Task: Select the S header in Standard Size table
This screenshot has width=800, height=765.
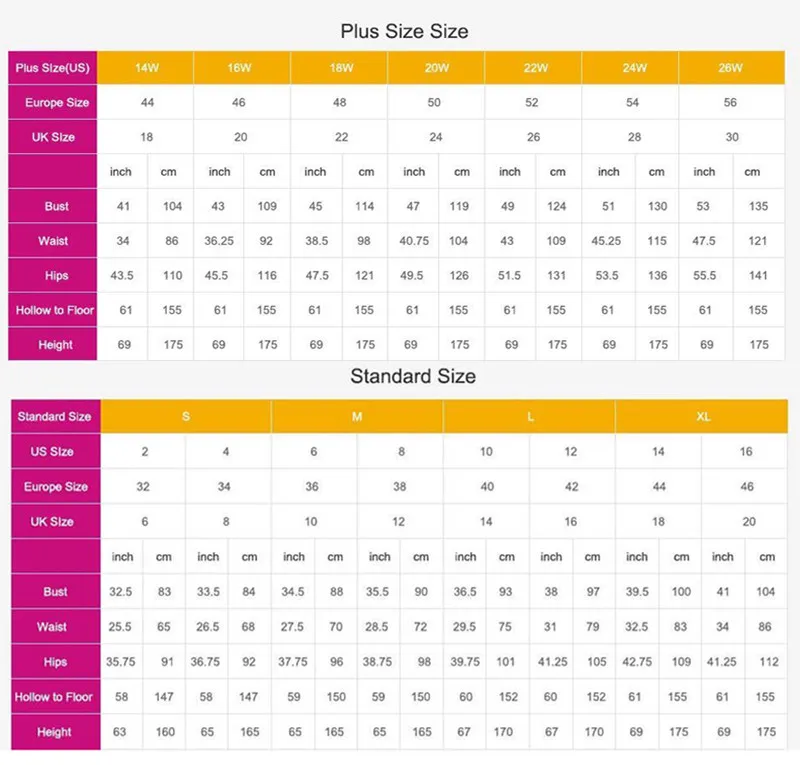Action: [186, 416]
